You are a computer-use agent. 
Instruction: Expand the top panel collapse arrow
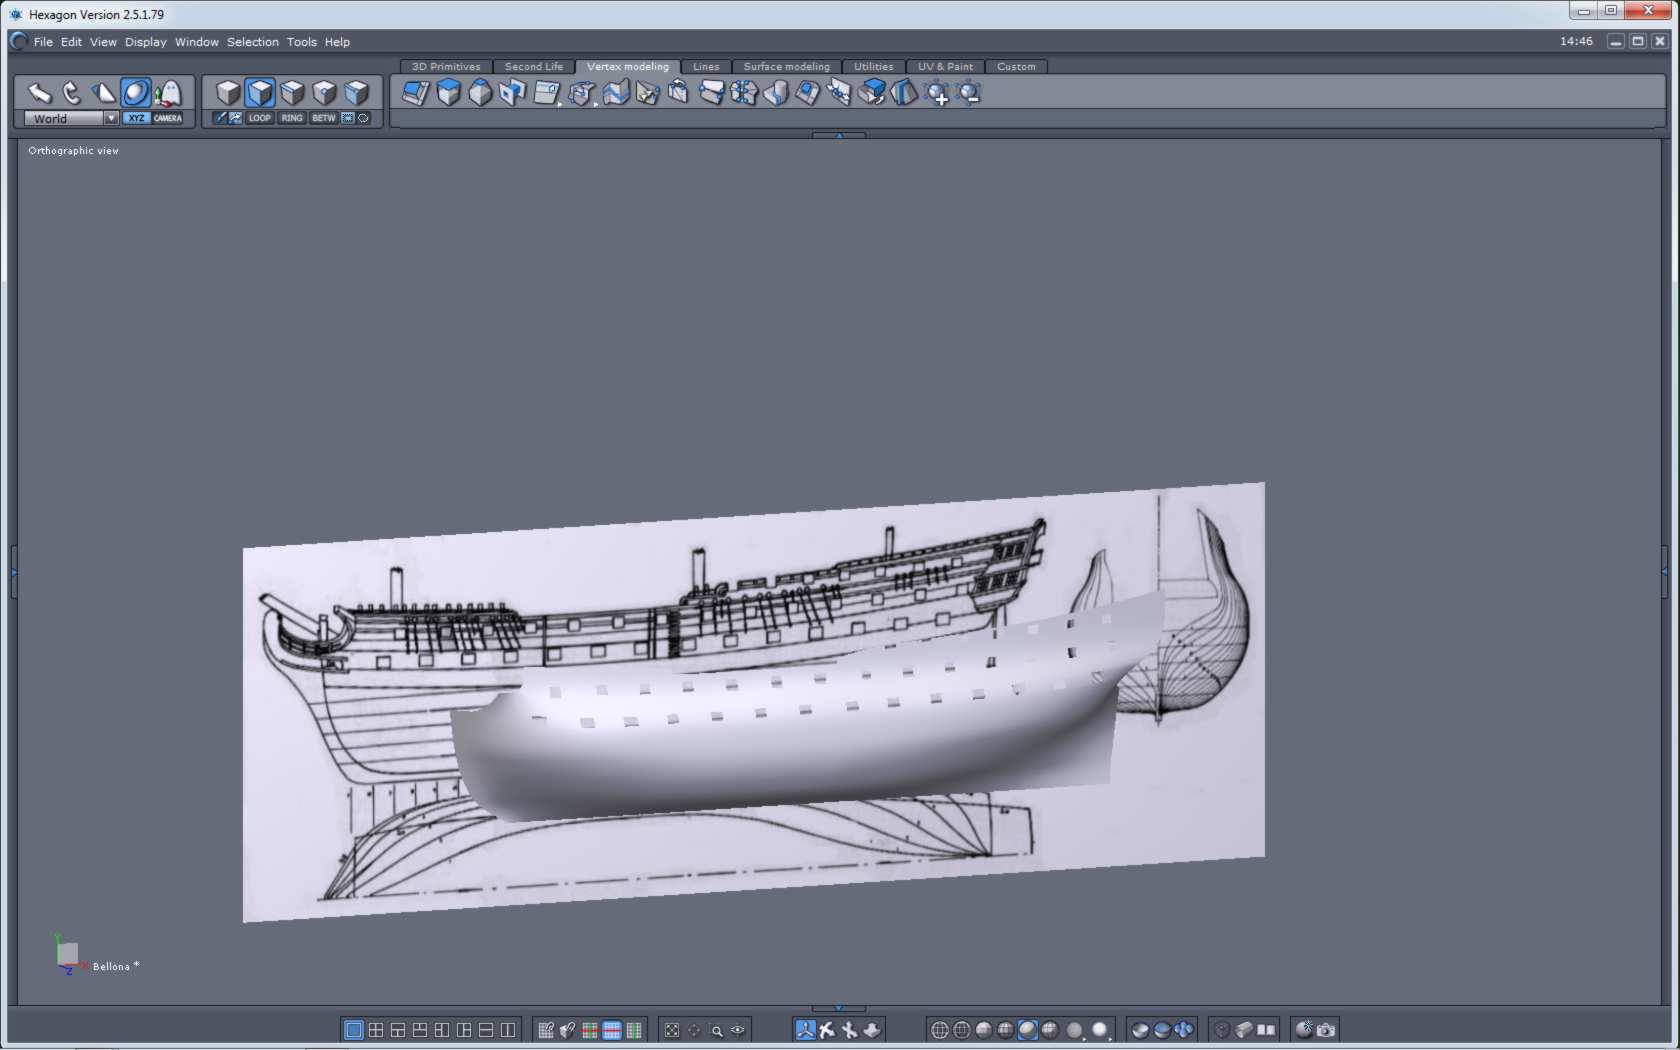(x=839, y=135)
